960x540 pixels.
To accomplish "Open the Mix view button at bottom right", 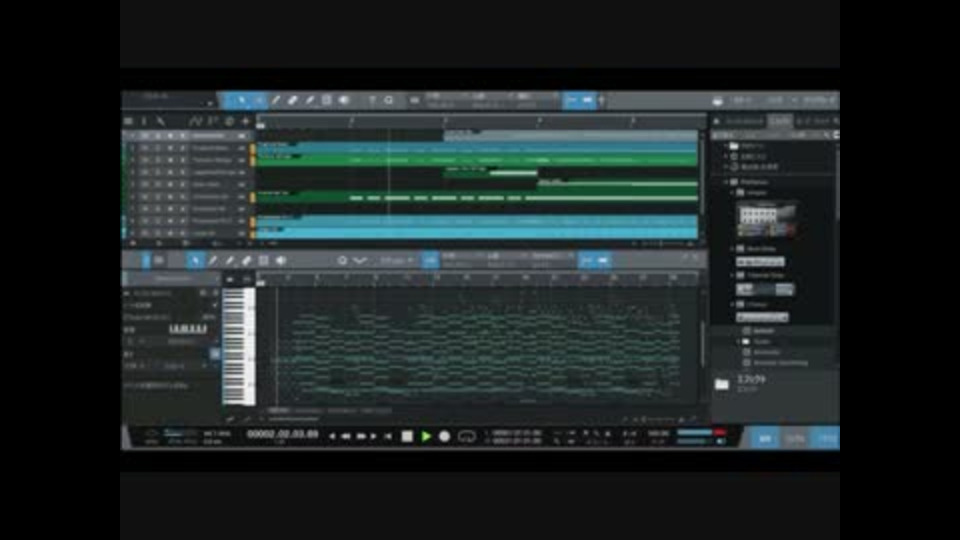I will point(795,438).
